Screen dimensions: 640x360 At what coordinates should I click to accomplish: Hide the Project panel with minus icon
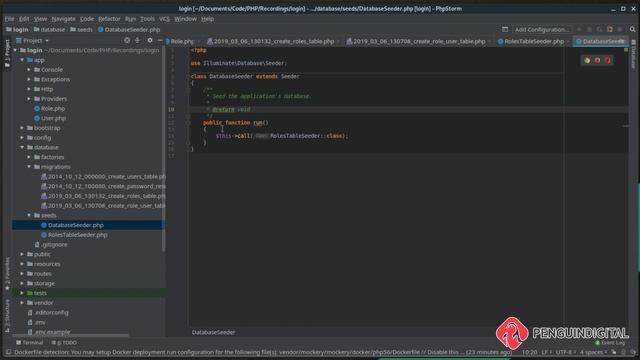click(x=160, y=40)
